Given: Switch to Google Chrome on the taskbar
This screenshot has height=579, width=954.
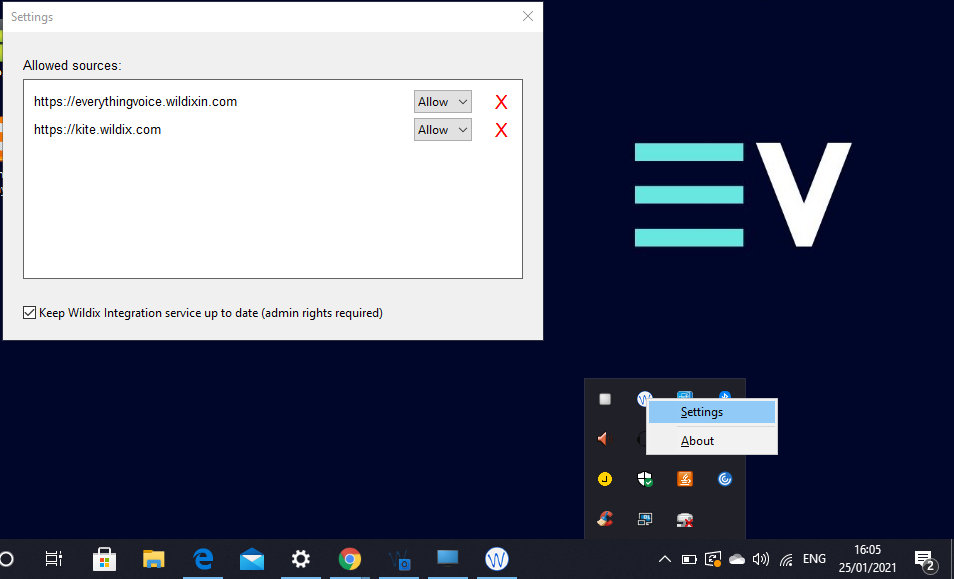Looking at the screenshot, I should tap(350, 559).
